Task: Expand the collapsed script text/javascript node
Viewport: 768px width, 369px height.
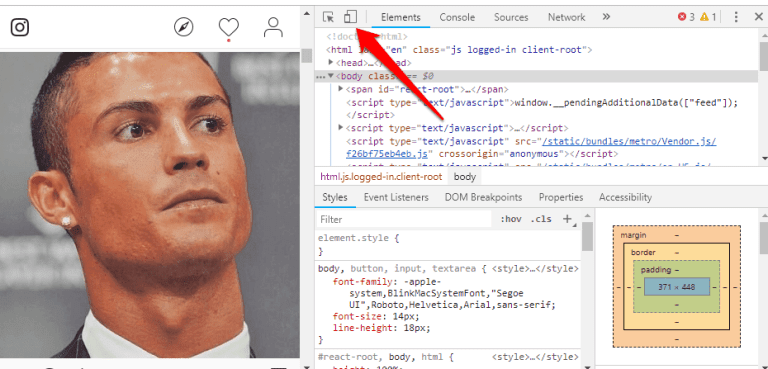Action: coord(341,128)
